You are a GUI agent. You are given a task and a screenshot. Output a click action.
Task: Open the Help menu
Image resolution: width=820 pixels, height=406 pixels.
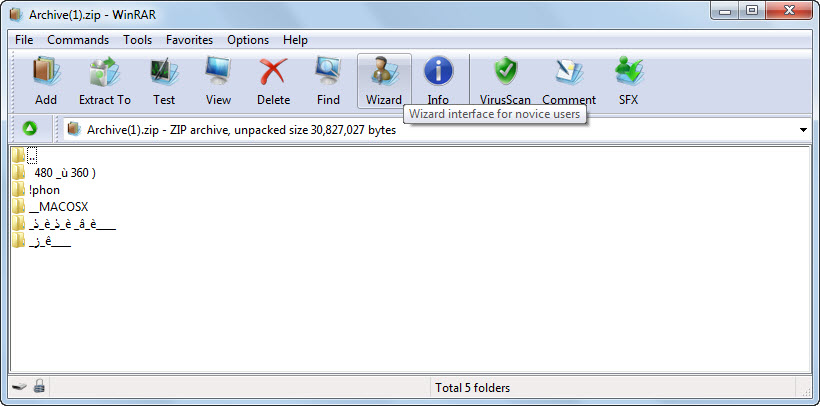click(x=295, y=40)
